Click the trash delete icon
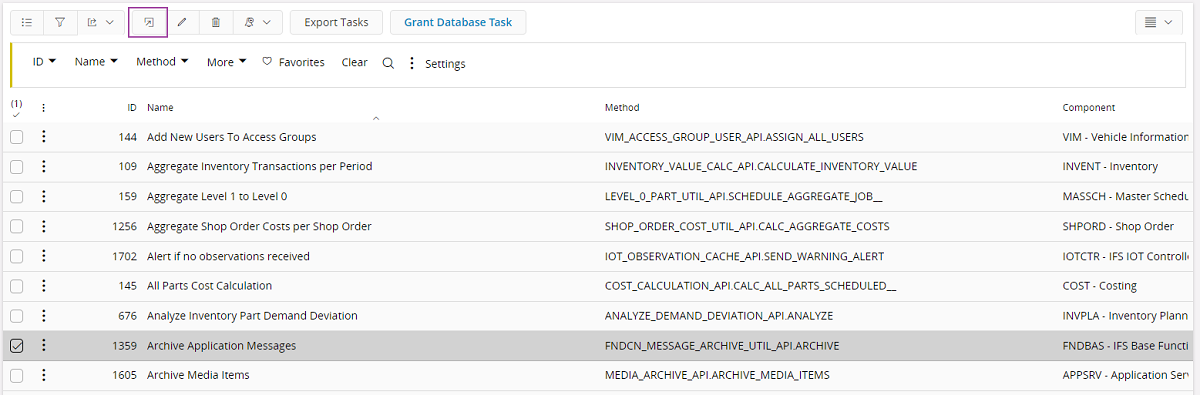 pos(216,22)
